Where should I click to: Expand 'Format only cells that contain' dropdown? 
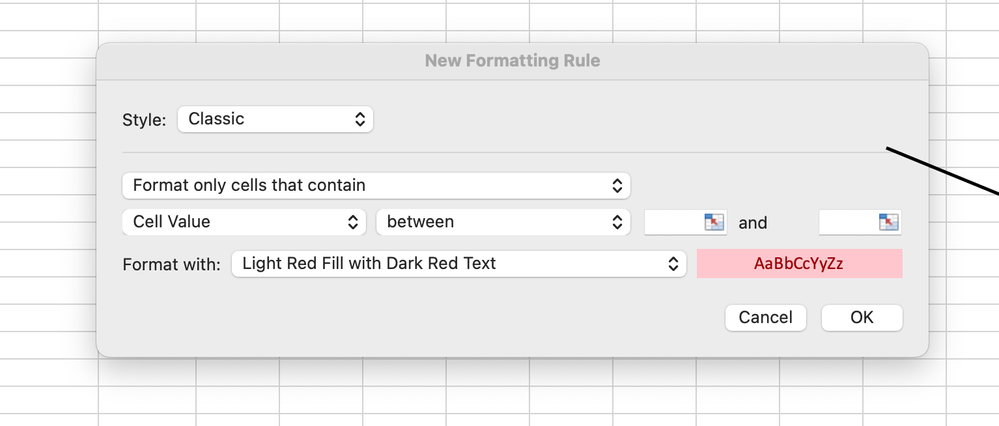[375, 185]
